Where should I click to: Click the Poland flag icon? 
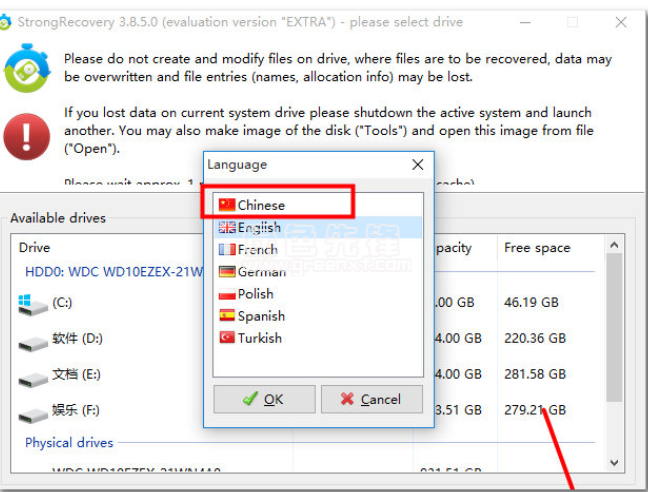227,294
